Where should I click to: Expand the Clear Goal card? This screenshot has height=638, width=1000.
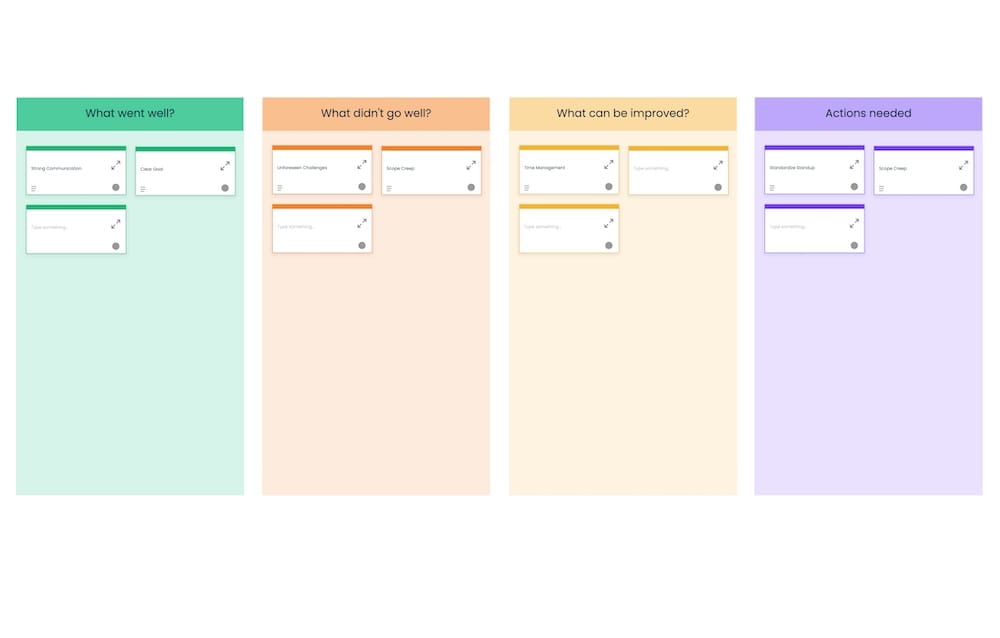[x=226, y=166]
